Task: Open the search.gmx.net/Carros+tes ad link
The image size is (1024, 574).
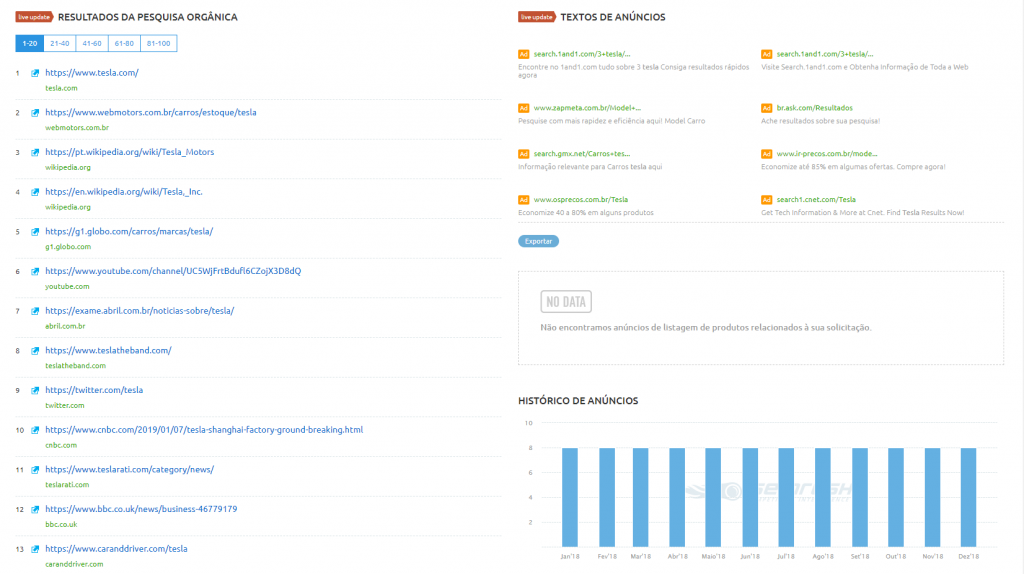Action: pos(582,154)
